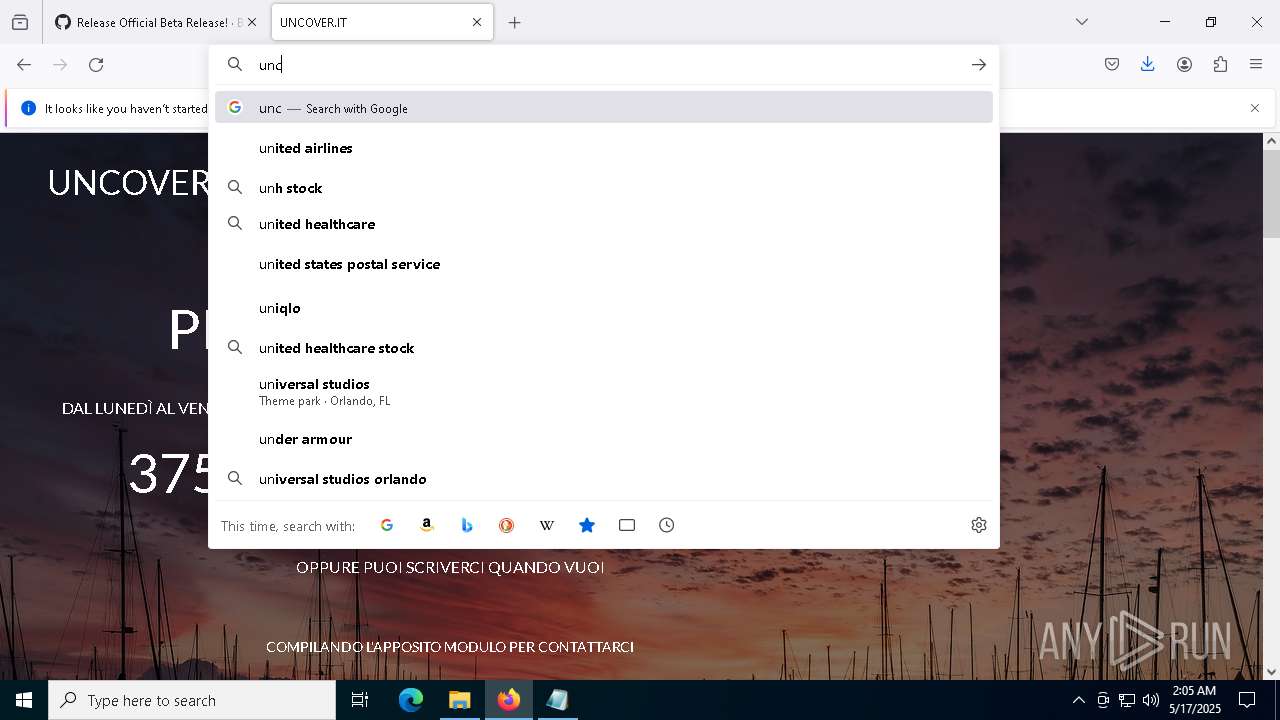Image resolution: width=1280 pixels, height=720 pixels.
Task: Search this time with Google icon
Action: pos(387,525)
